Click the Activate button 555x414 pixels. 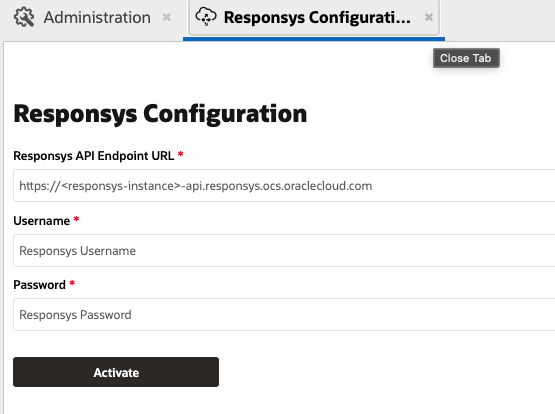pyautogui.click(x=116, y=372)
